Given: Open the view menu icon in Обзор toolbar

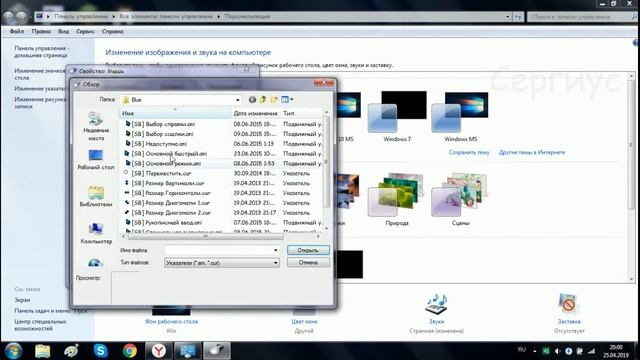Looking at the screenshot, I should [x=287, y=100].
